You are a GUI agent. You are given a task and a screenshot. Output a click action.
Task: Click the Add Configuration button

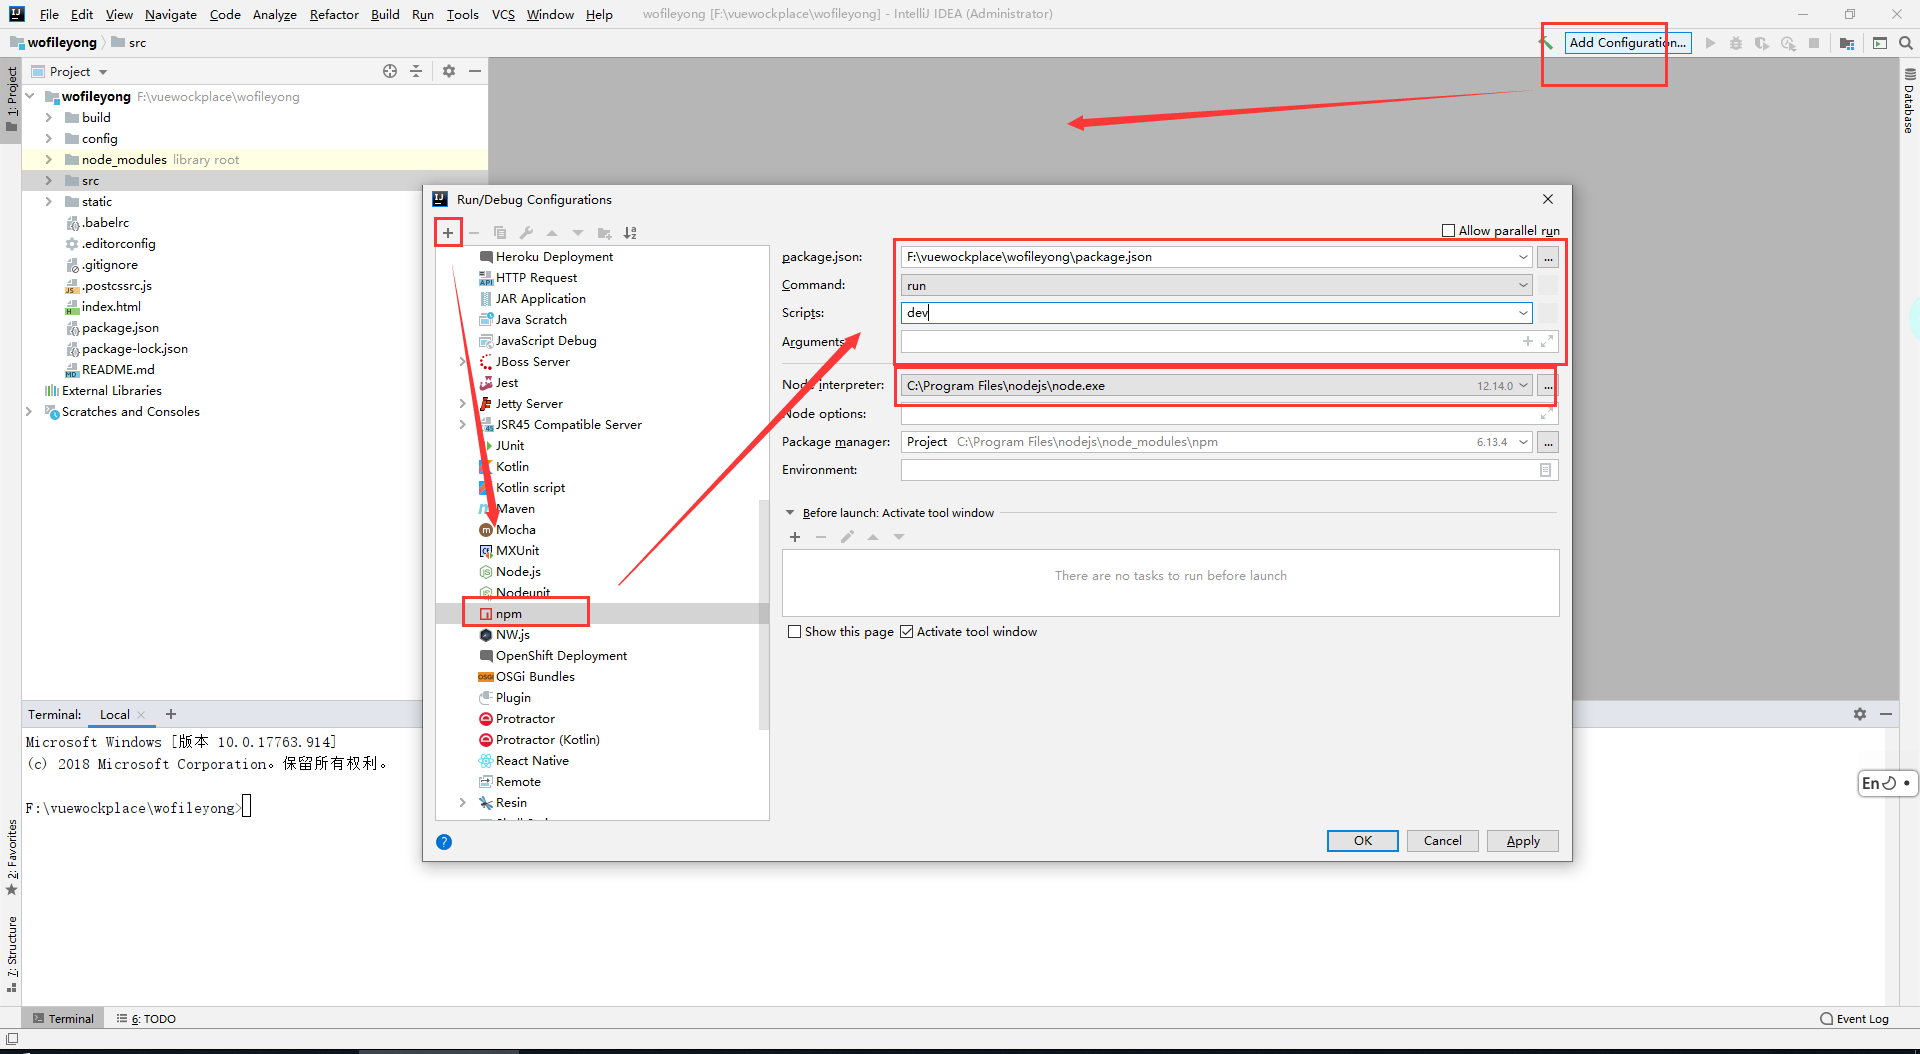click(1627, 43)
